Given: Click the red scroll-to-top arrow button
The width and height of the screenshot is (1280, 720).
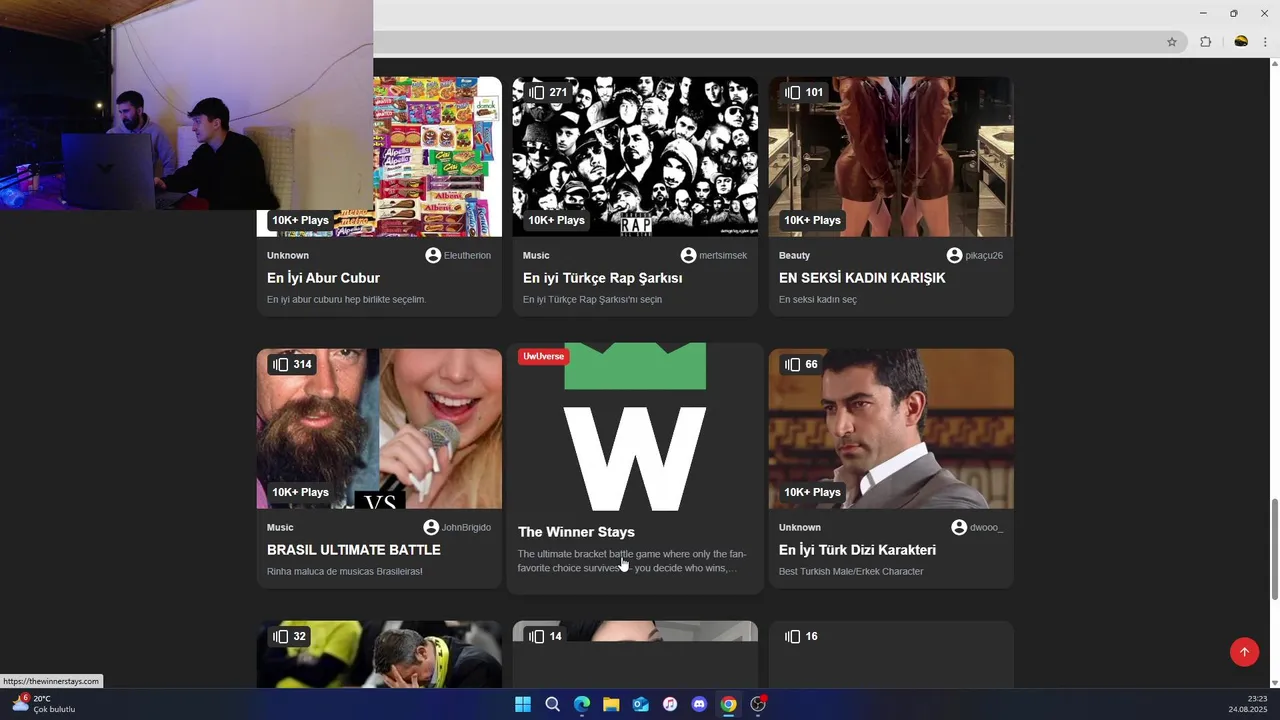Looking at the screenshot, I should point(1244,652).
